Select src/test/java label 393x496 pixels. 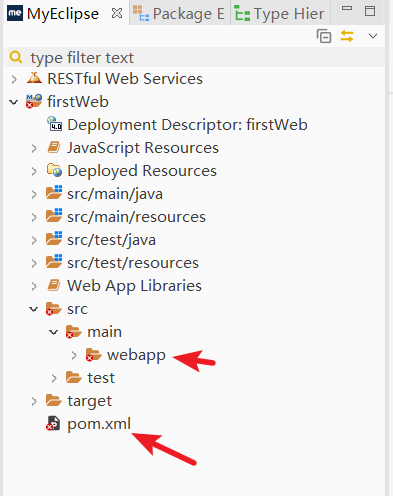click(112, 240)
